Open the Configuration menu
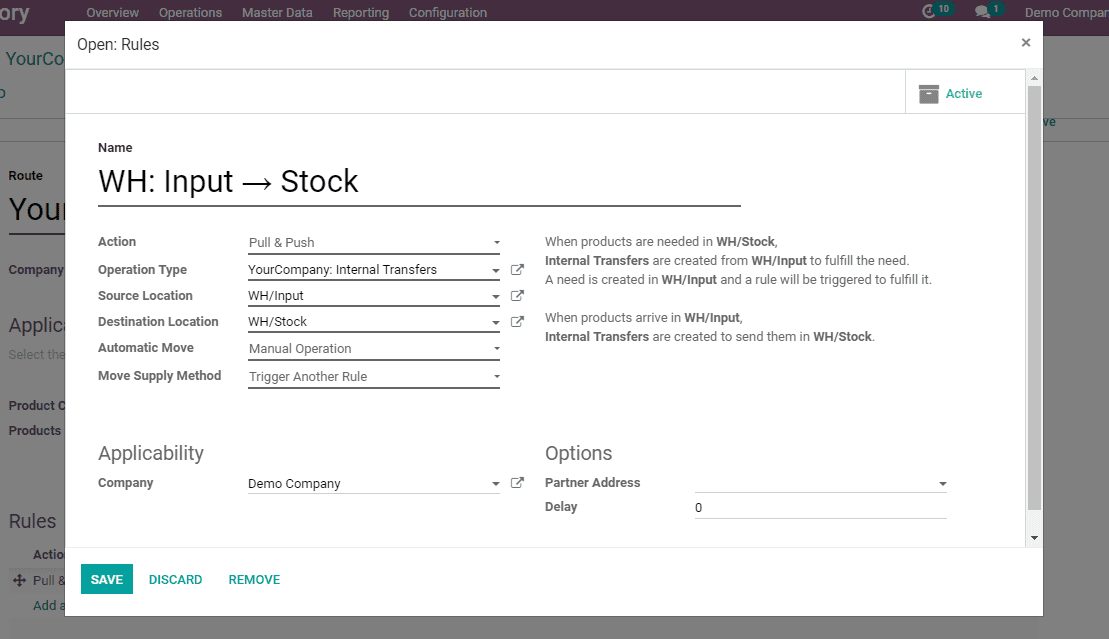1109x639 pixels. tap(448, 13)
